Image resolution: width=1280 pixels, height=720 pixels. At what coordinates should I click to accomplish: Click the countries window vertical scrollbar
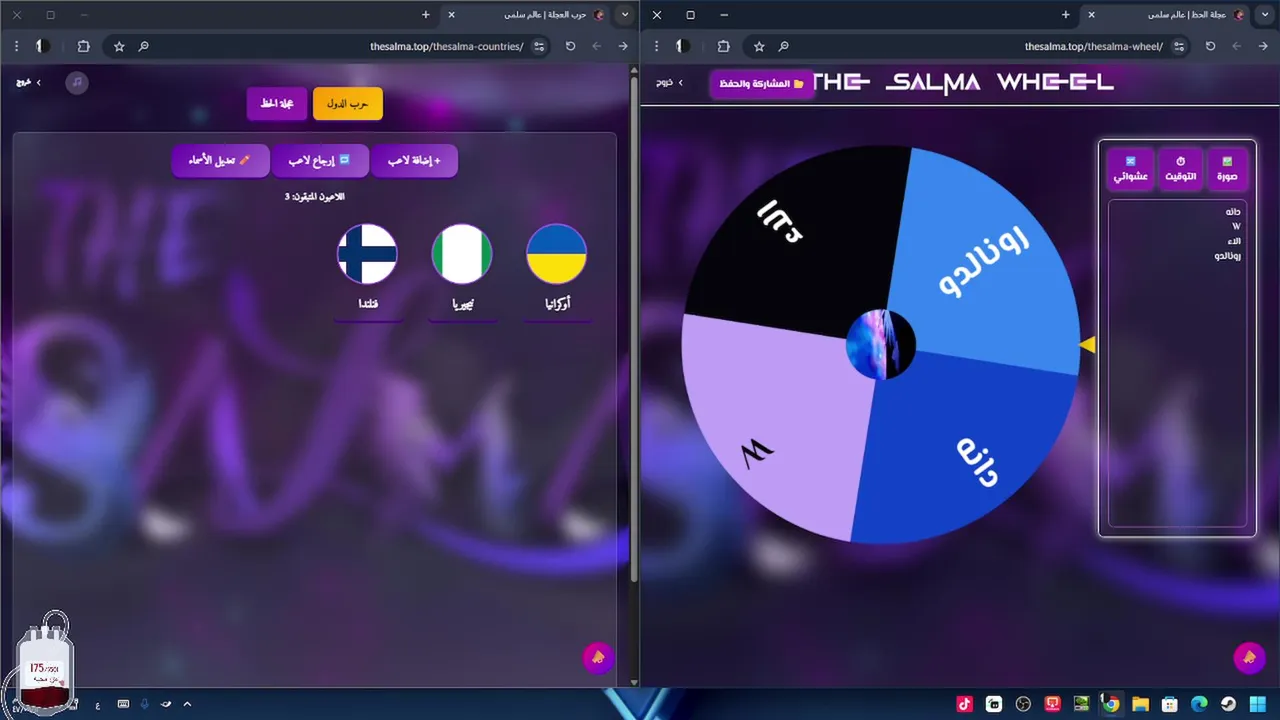click(x=633, y=330)
